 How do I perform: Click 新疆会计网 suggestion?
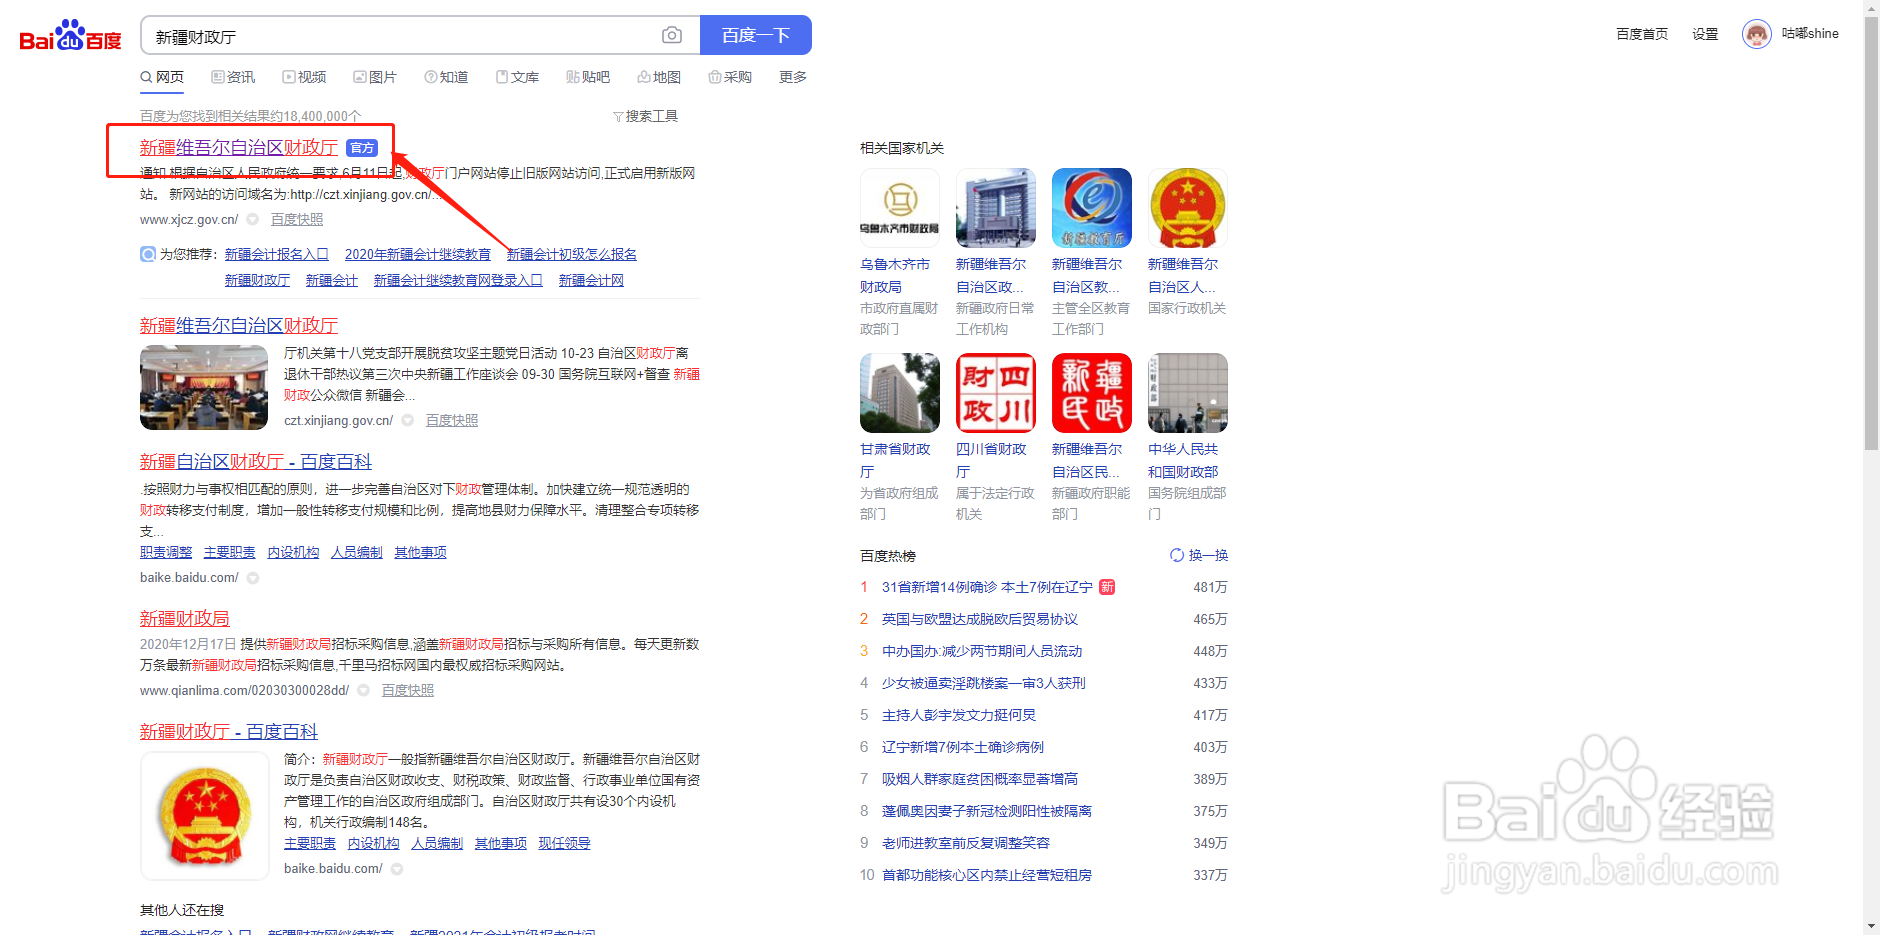tap(591, 280)
